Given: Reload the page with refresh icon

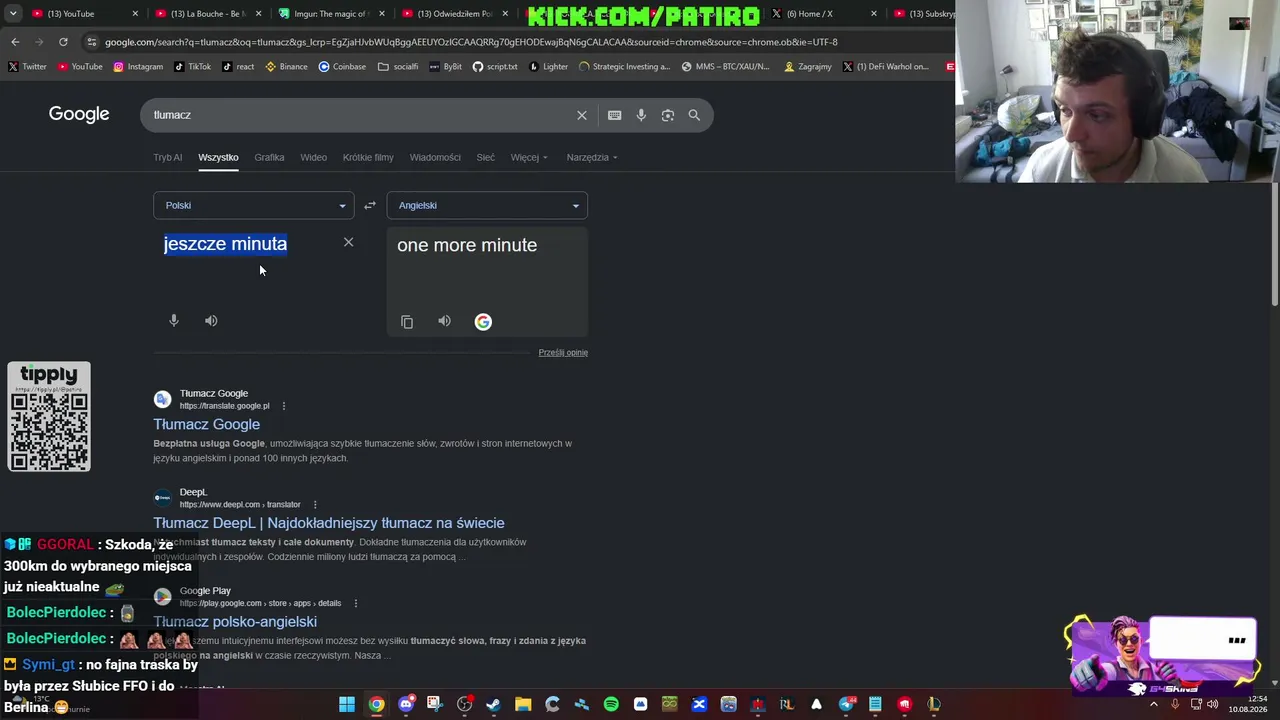Looking at the screenshot, I should point(63,42).
